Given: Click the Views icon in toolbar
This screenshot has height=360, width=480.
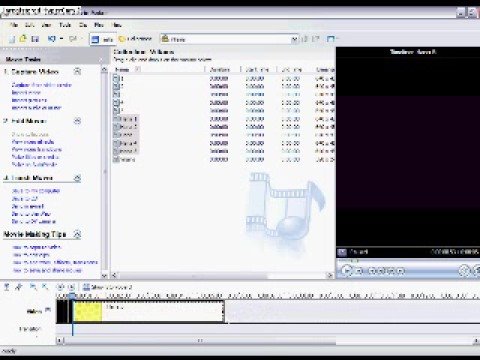Looking at the screenshot, I should click(331, 39).
